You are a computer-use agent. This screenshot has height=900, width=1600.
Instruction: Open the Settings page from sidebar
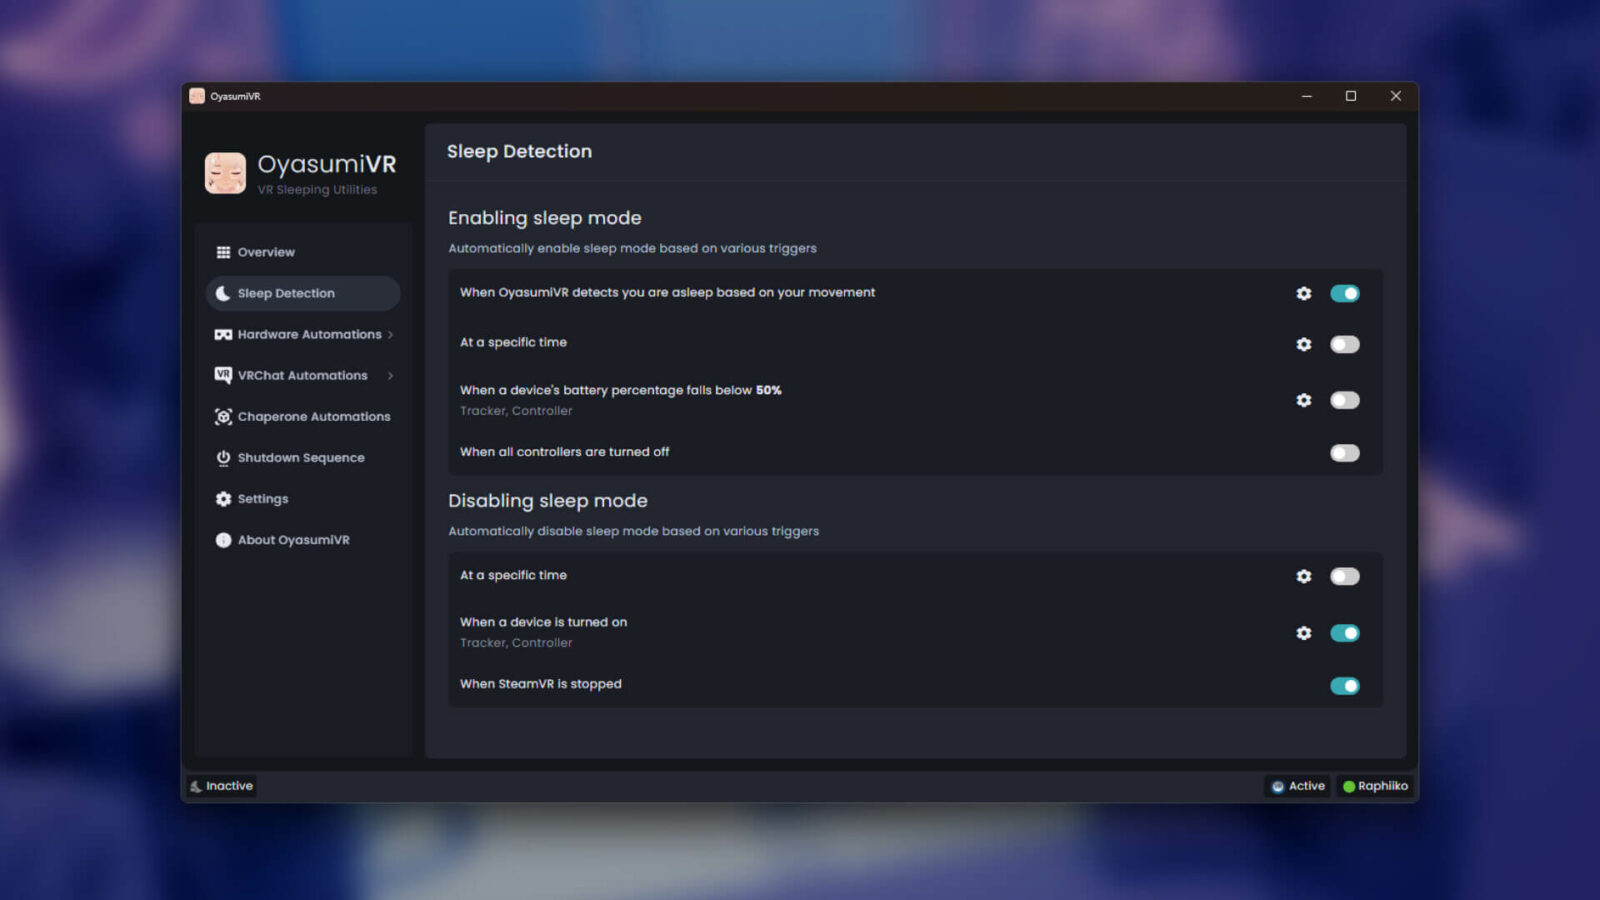[x=262, y=498]
